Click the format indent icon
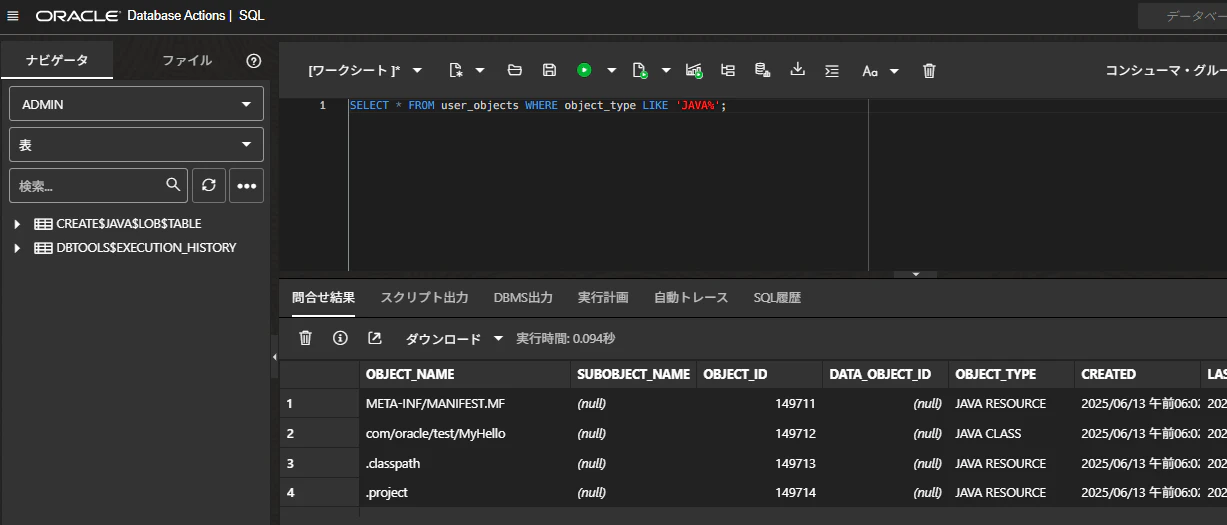The height and width of the screenshot is (525, 1227). tap(831, 70)
